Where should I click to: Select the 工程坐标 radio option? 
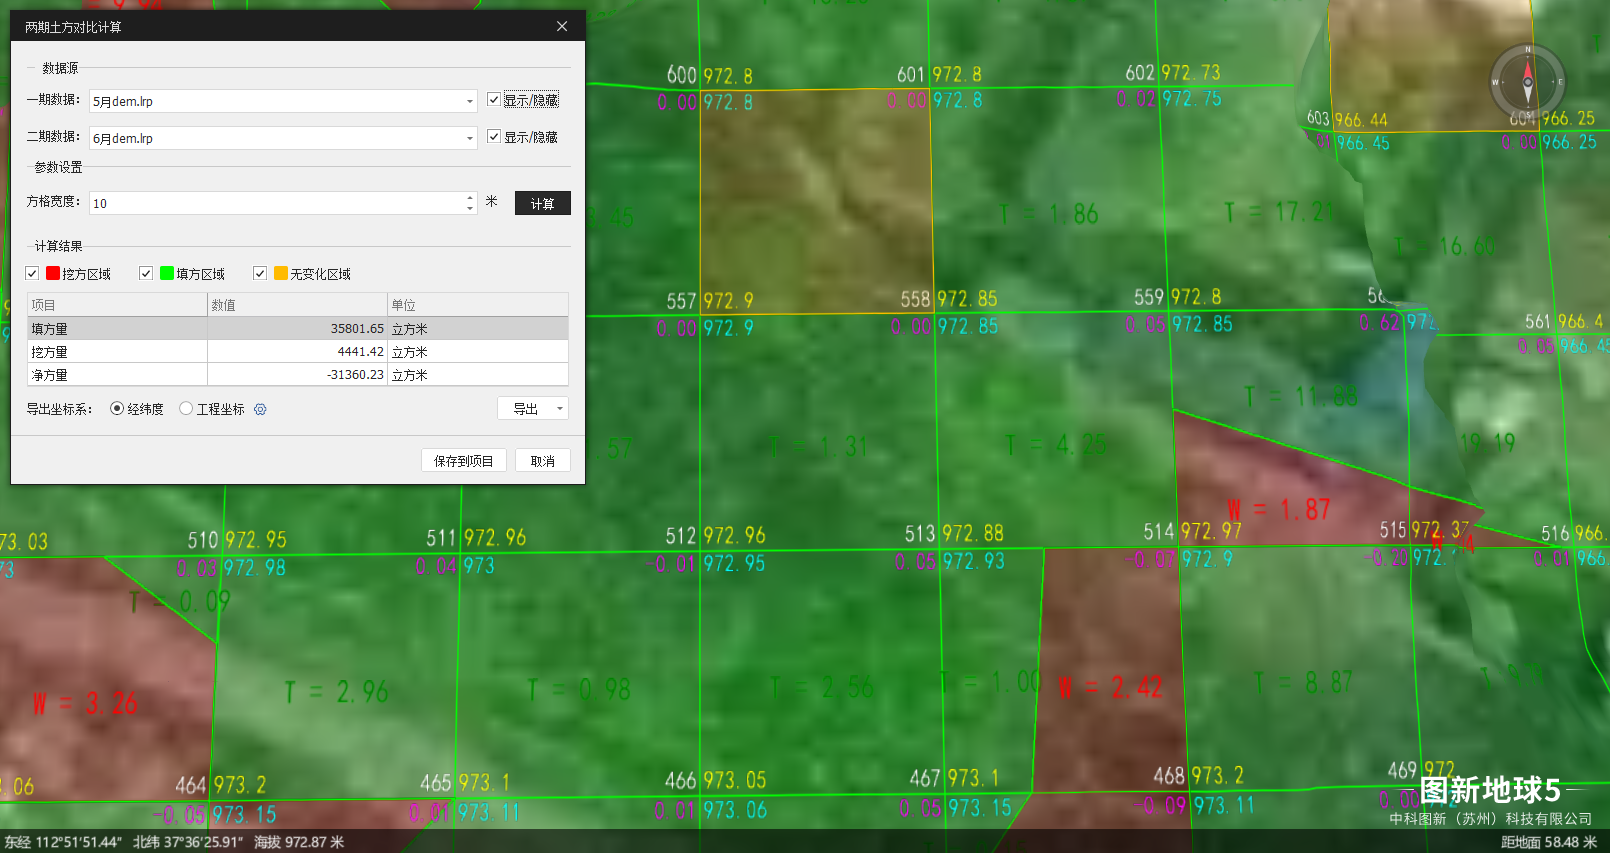186,408
